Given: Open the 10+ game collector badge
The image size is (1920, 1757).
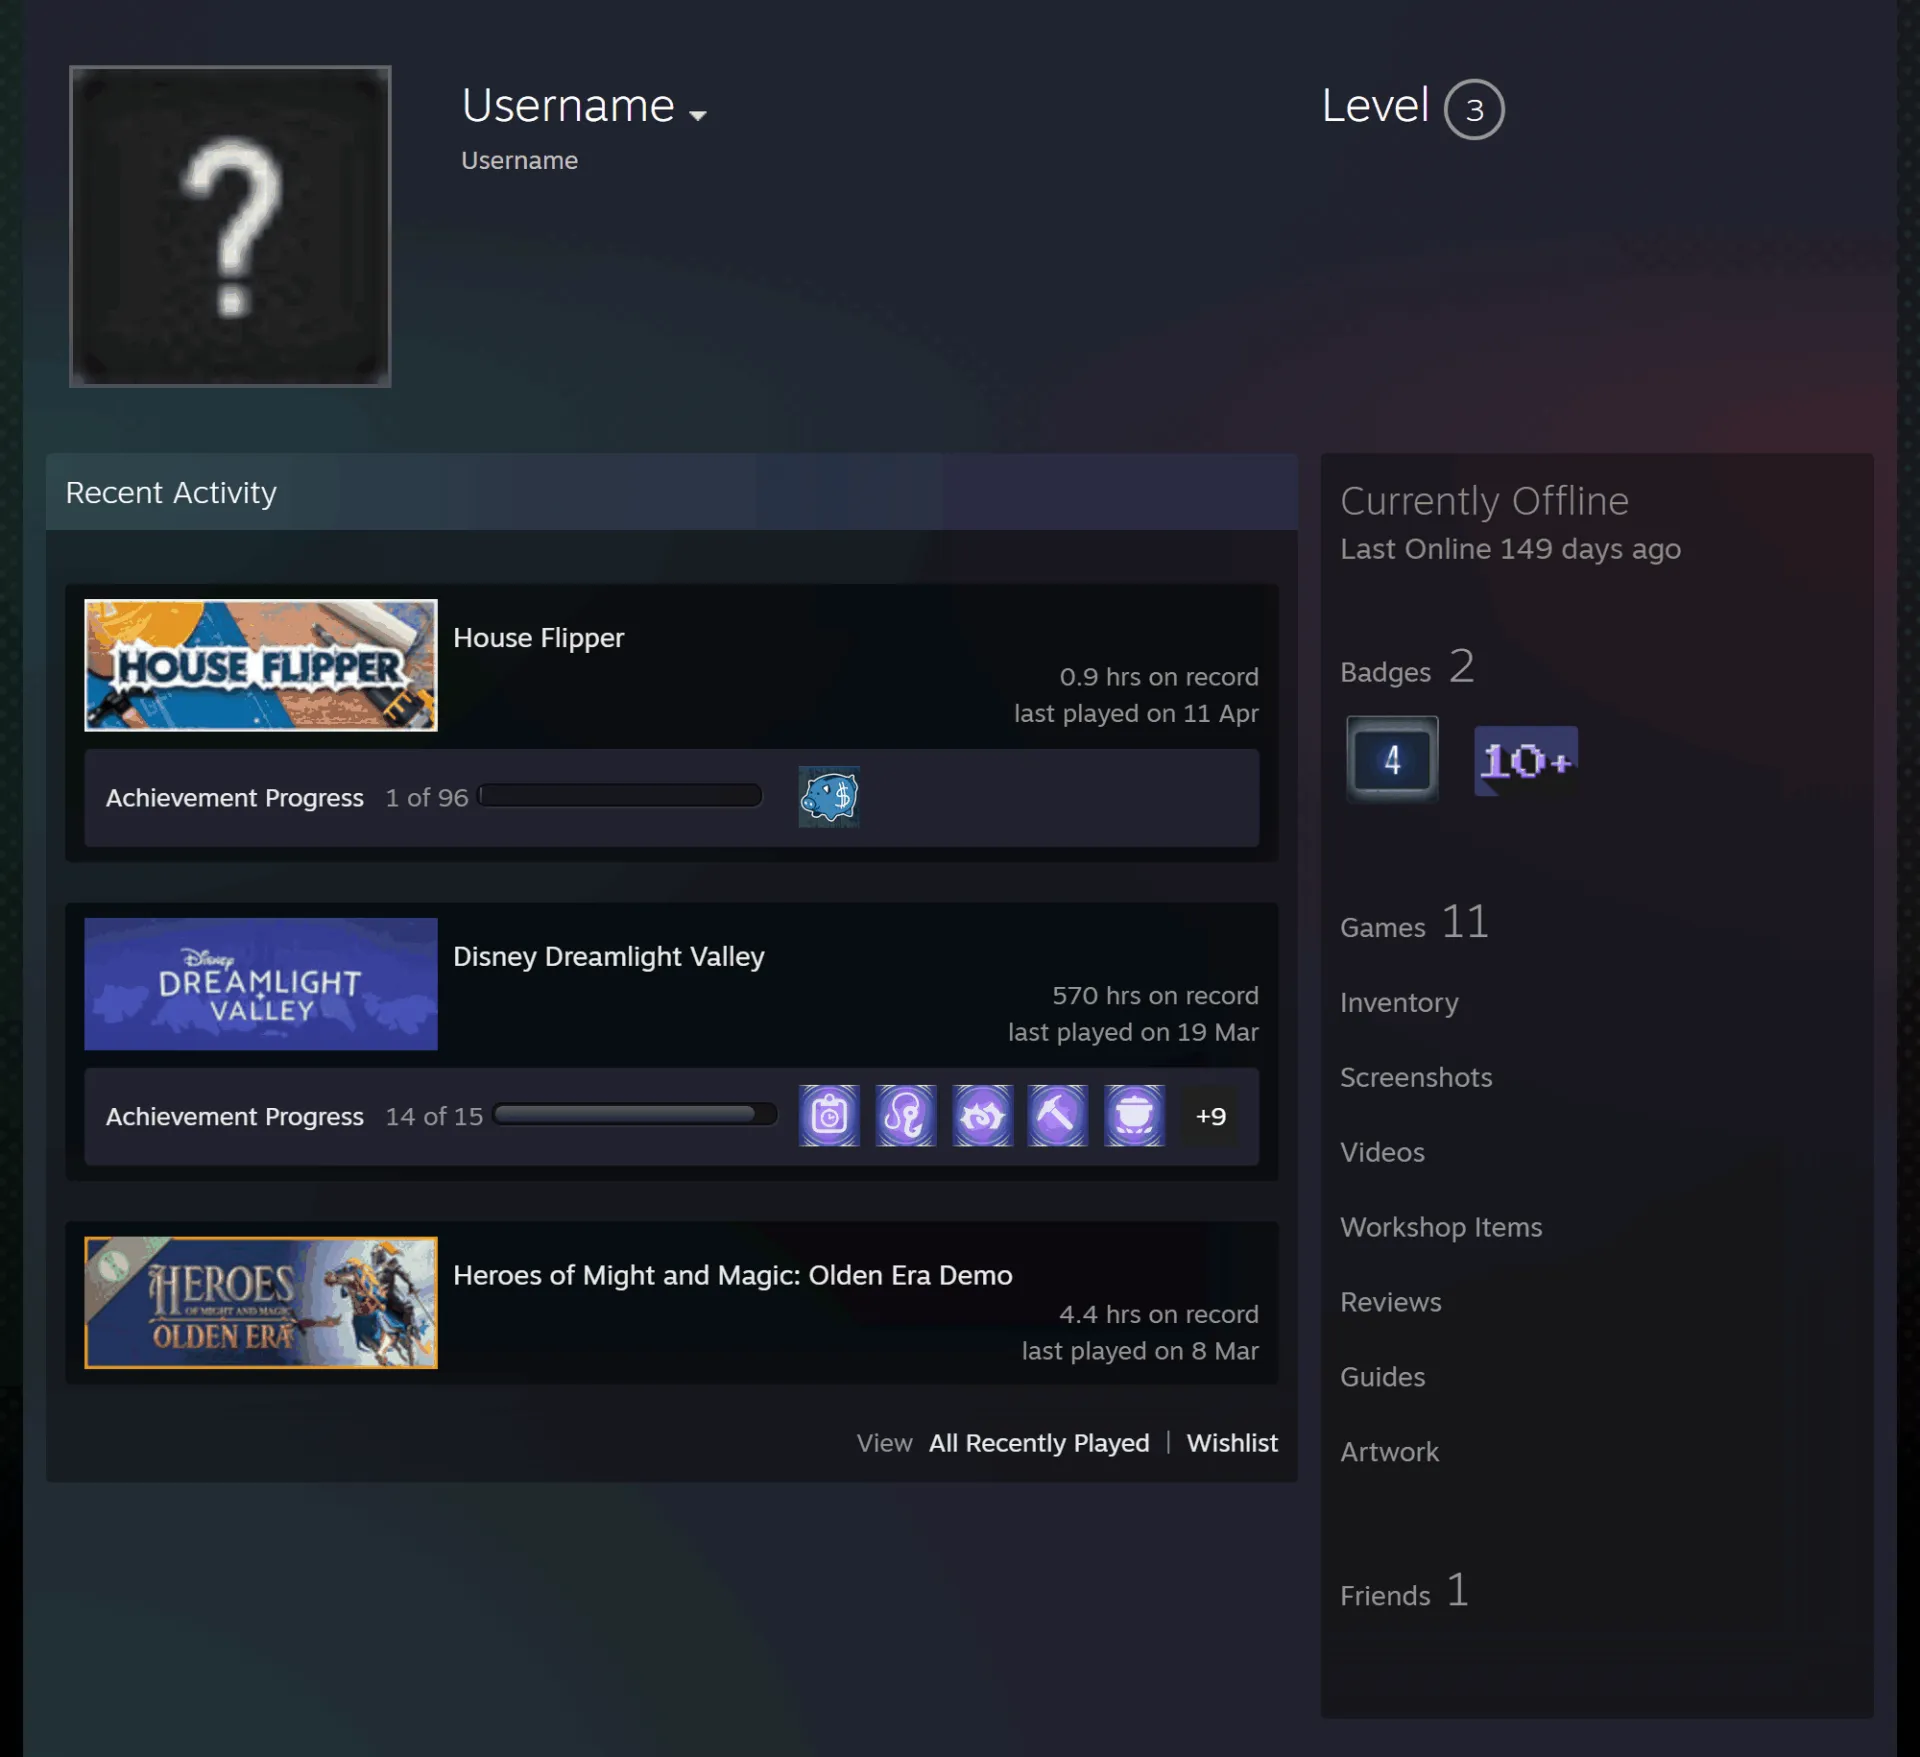Looking at the screenshot, I should click(x=1526, y=761).
